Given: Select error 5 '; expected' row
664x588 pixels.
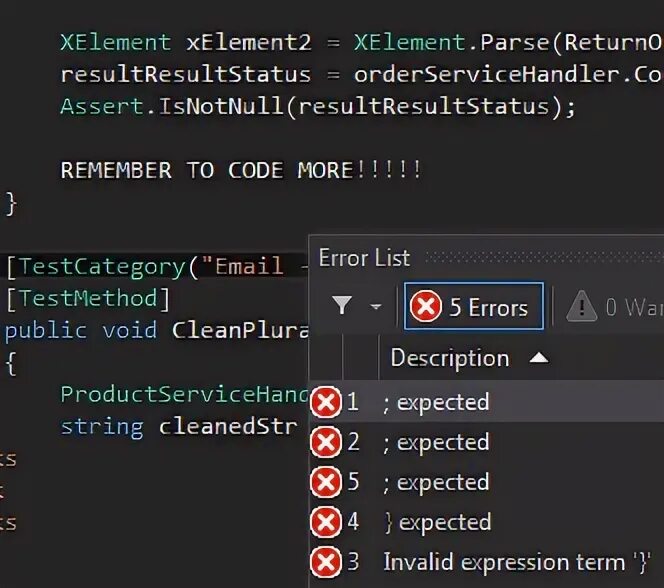Looking at the screenshot, I should tap(487, 482).
